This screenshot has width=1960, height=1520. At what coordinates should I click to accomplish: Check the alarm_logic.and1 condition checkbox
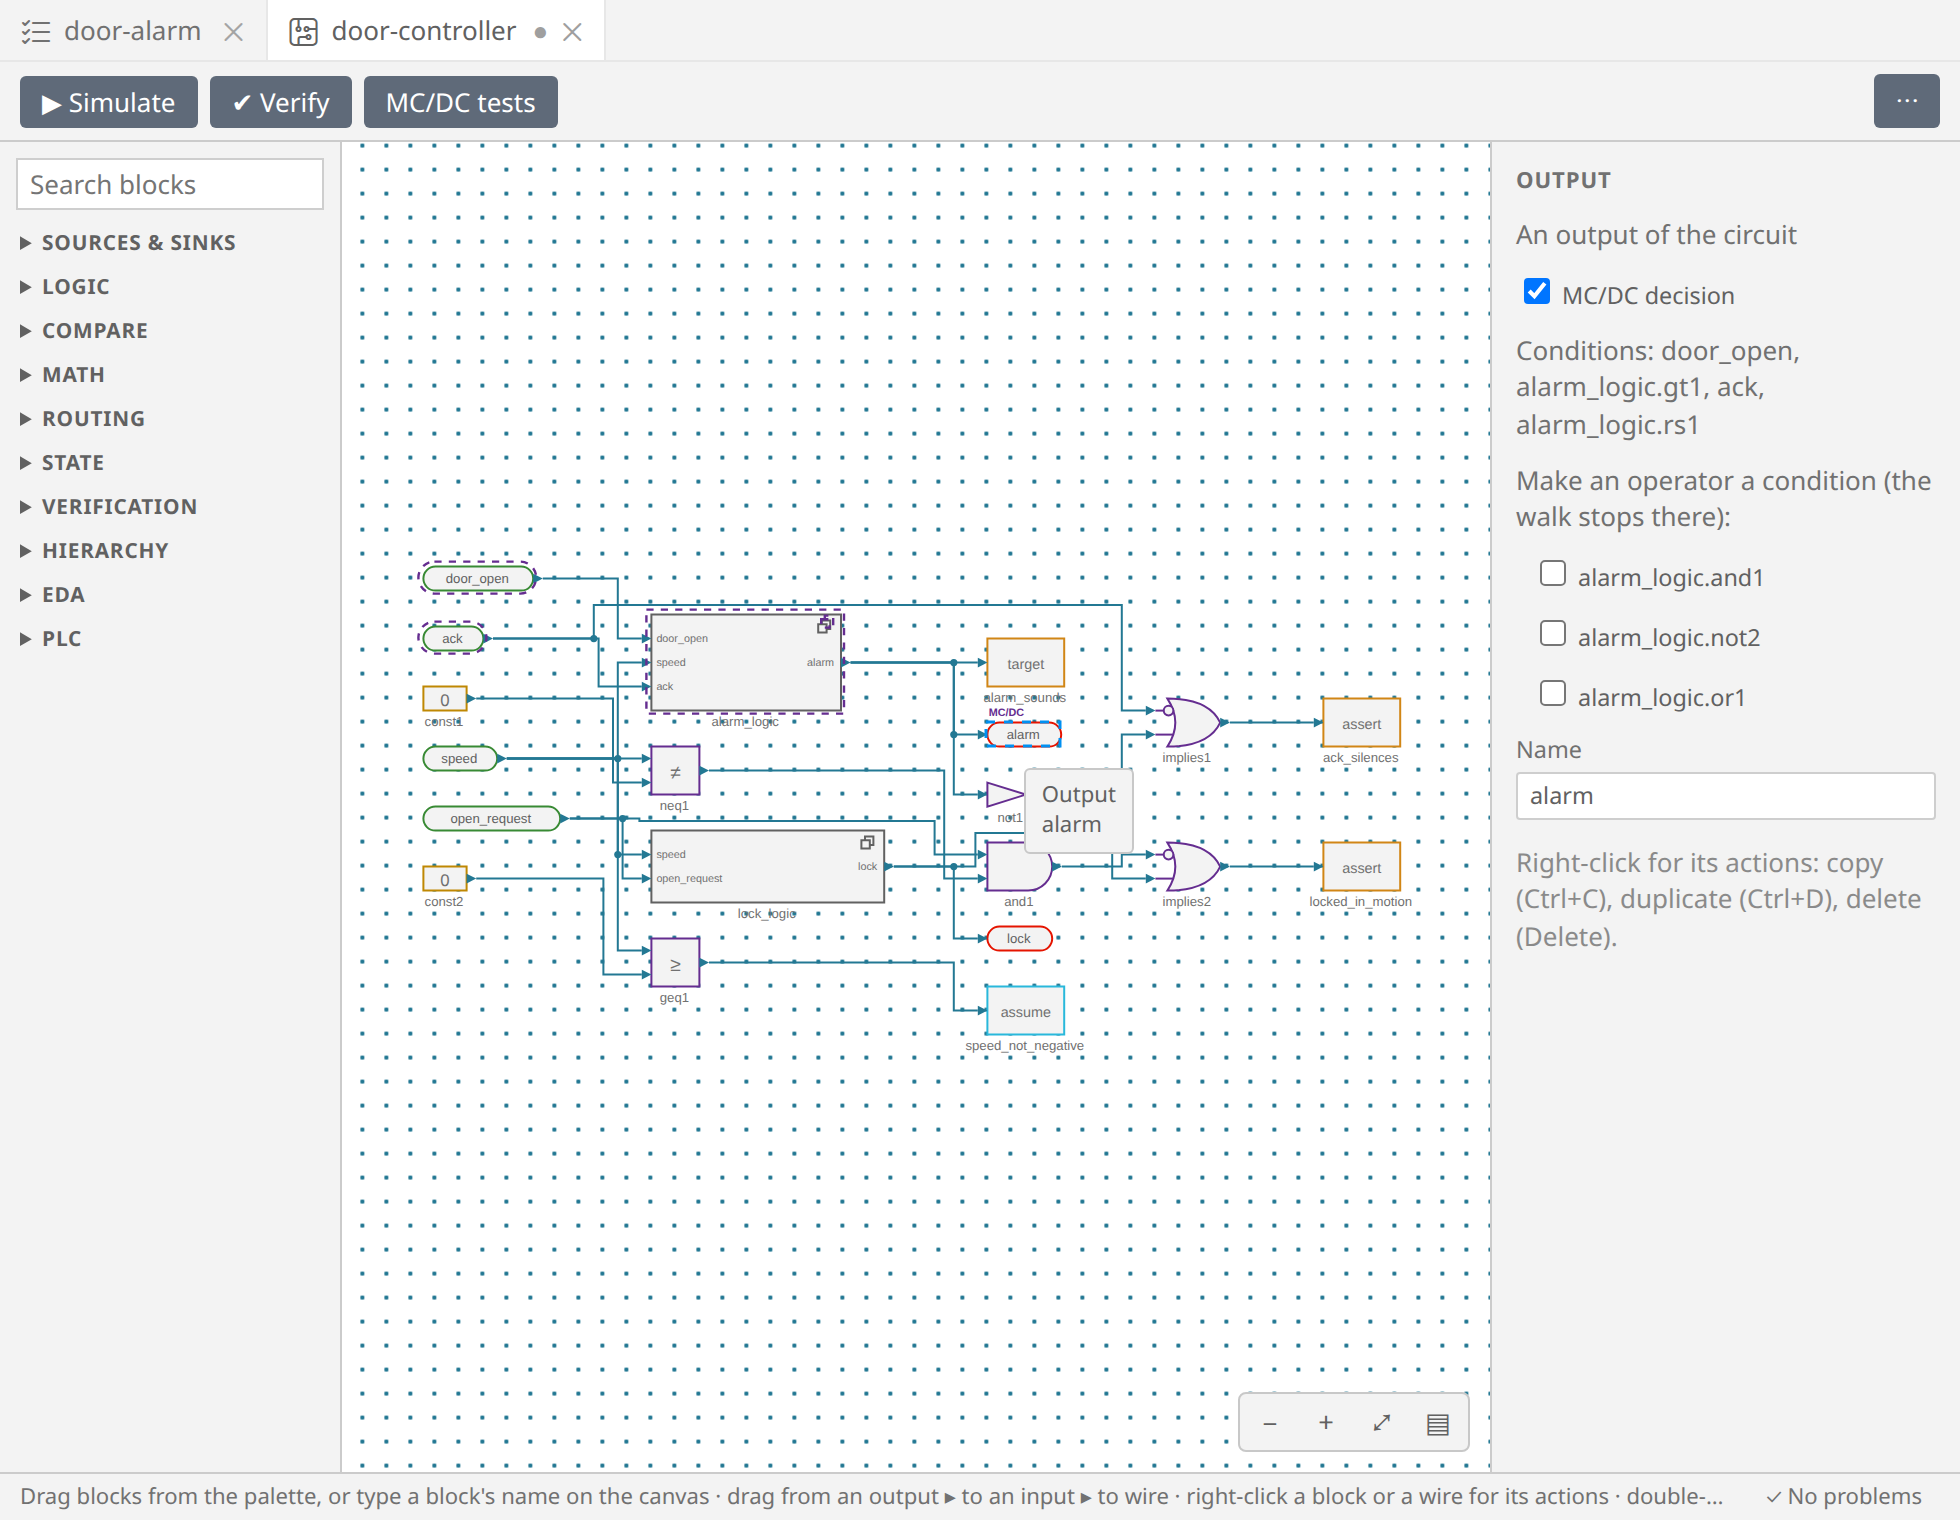1553,573
